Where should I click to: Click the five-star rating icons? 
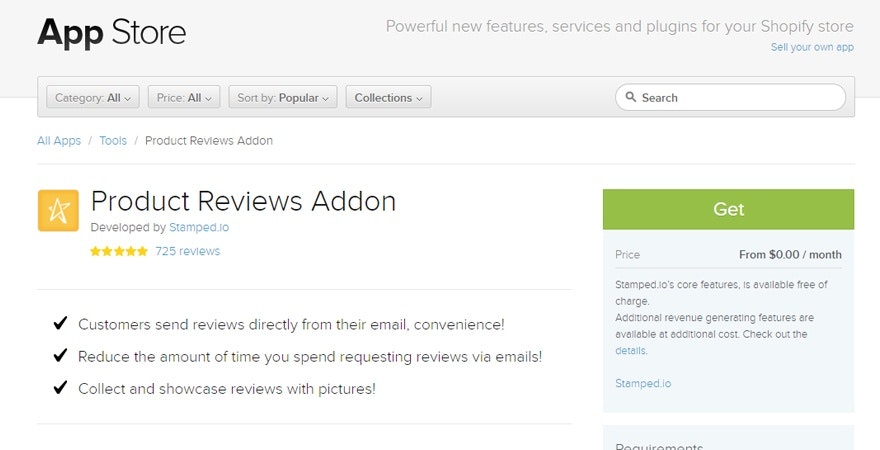(118, 252)
